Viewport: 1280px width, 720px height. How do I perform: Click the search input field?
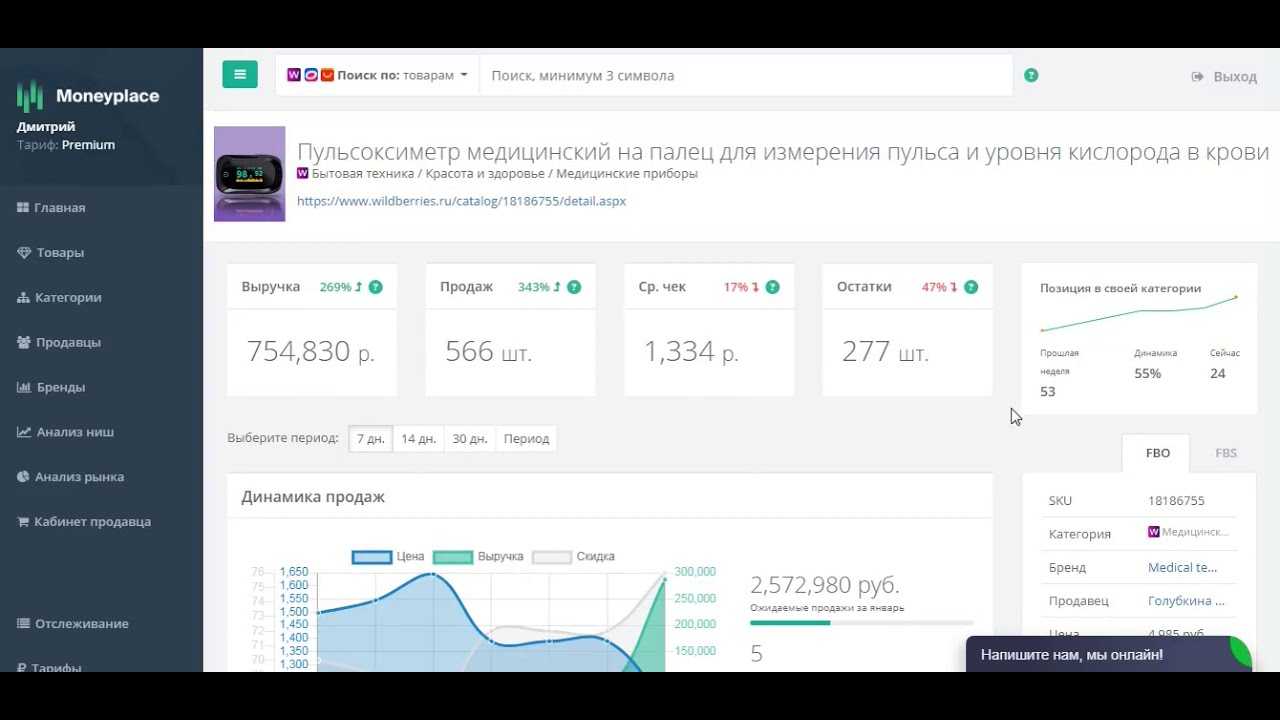746,75
